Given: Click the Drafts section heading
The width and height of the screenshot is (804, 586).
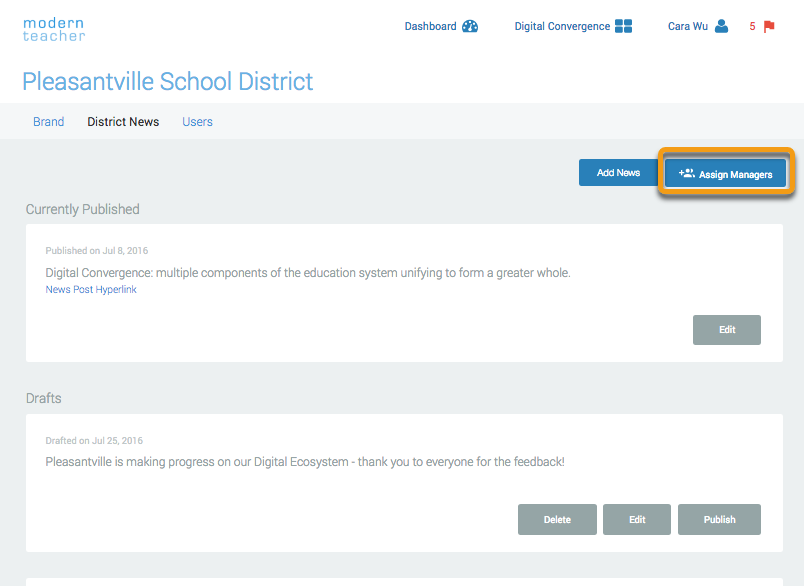Looking at the screenshot, I should coord(44,398).
